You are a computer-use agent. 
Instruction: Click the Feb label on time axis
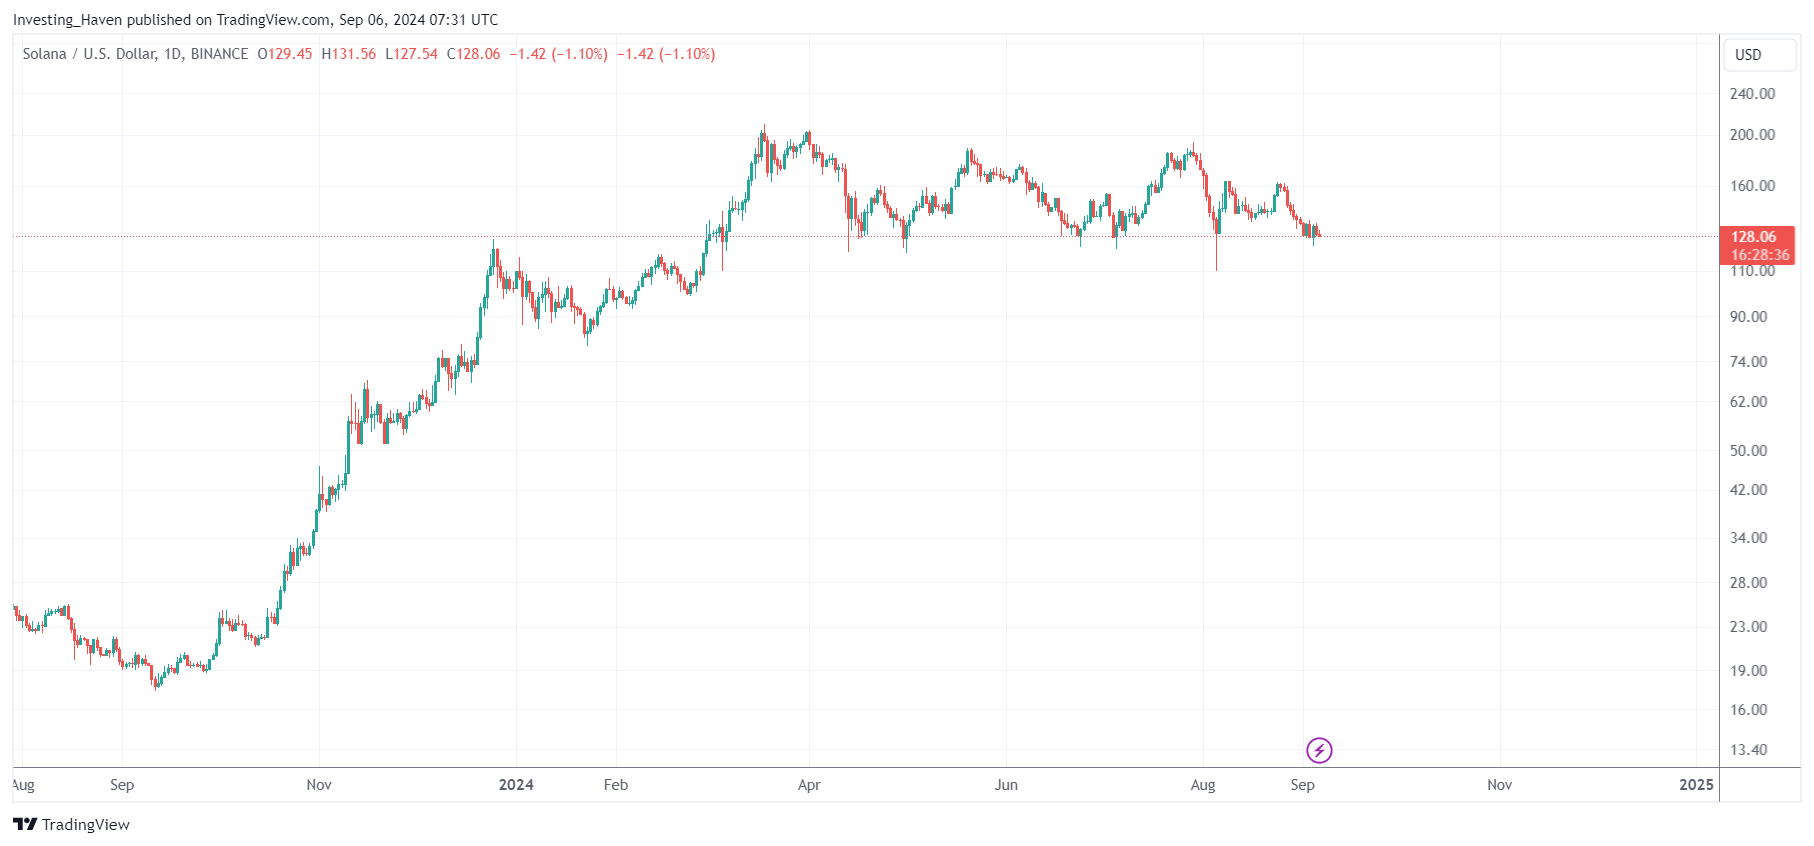pyautogui.click(x=616, y=784)
